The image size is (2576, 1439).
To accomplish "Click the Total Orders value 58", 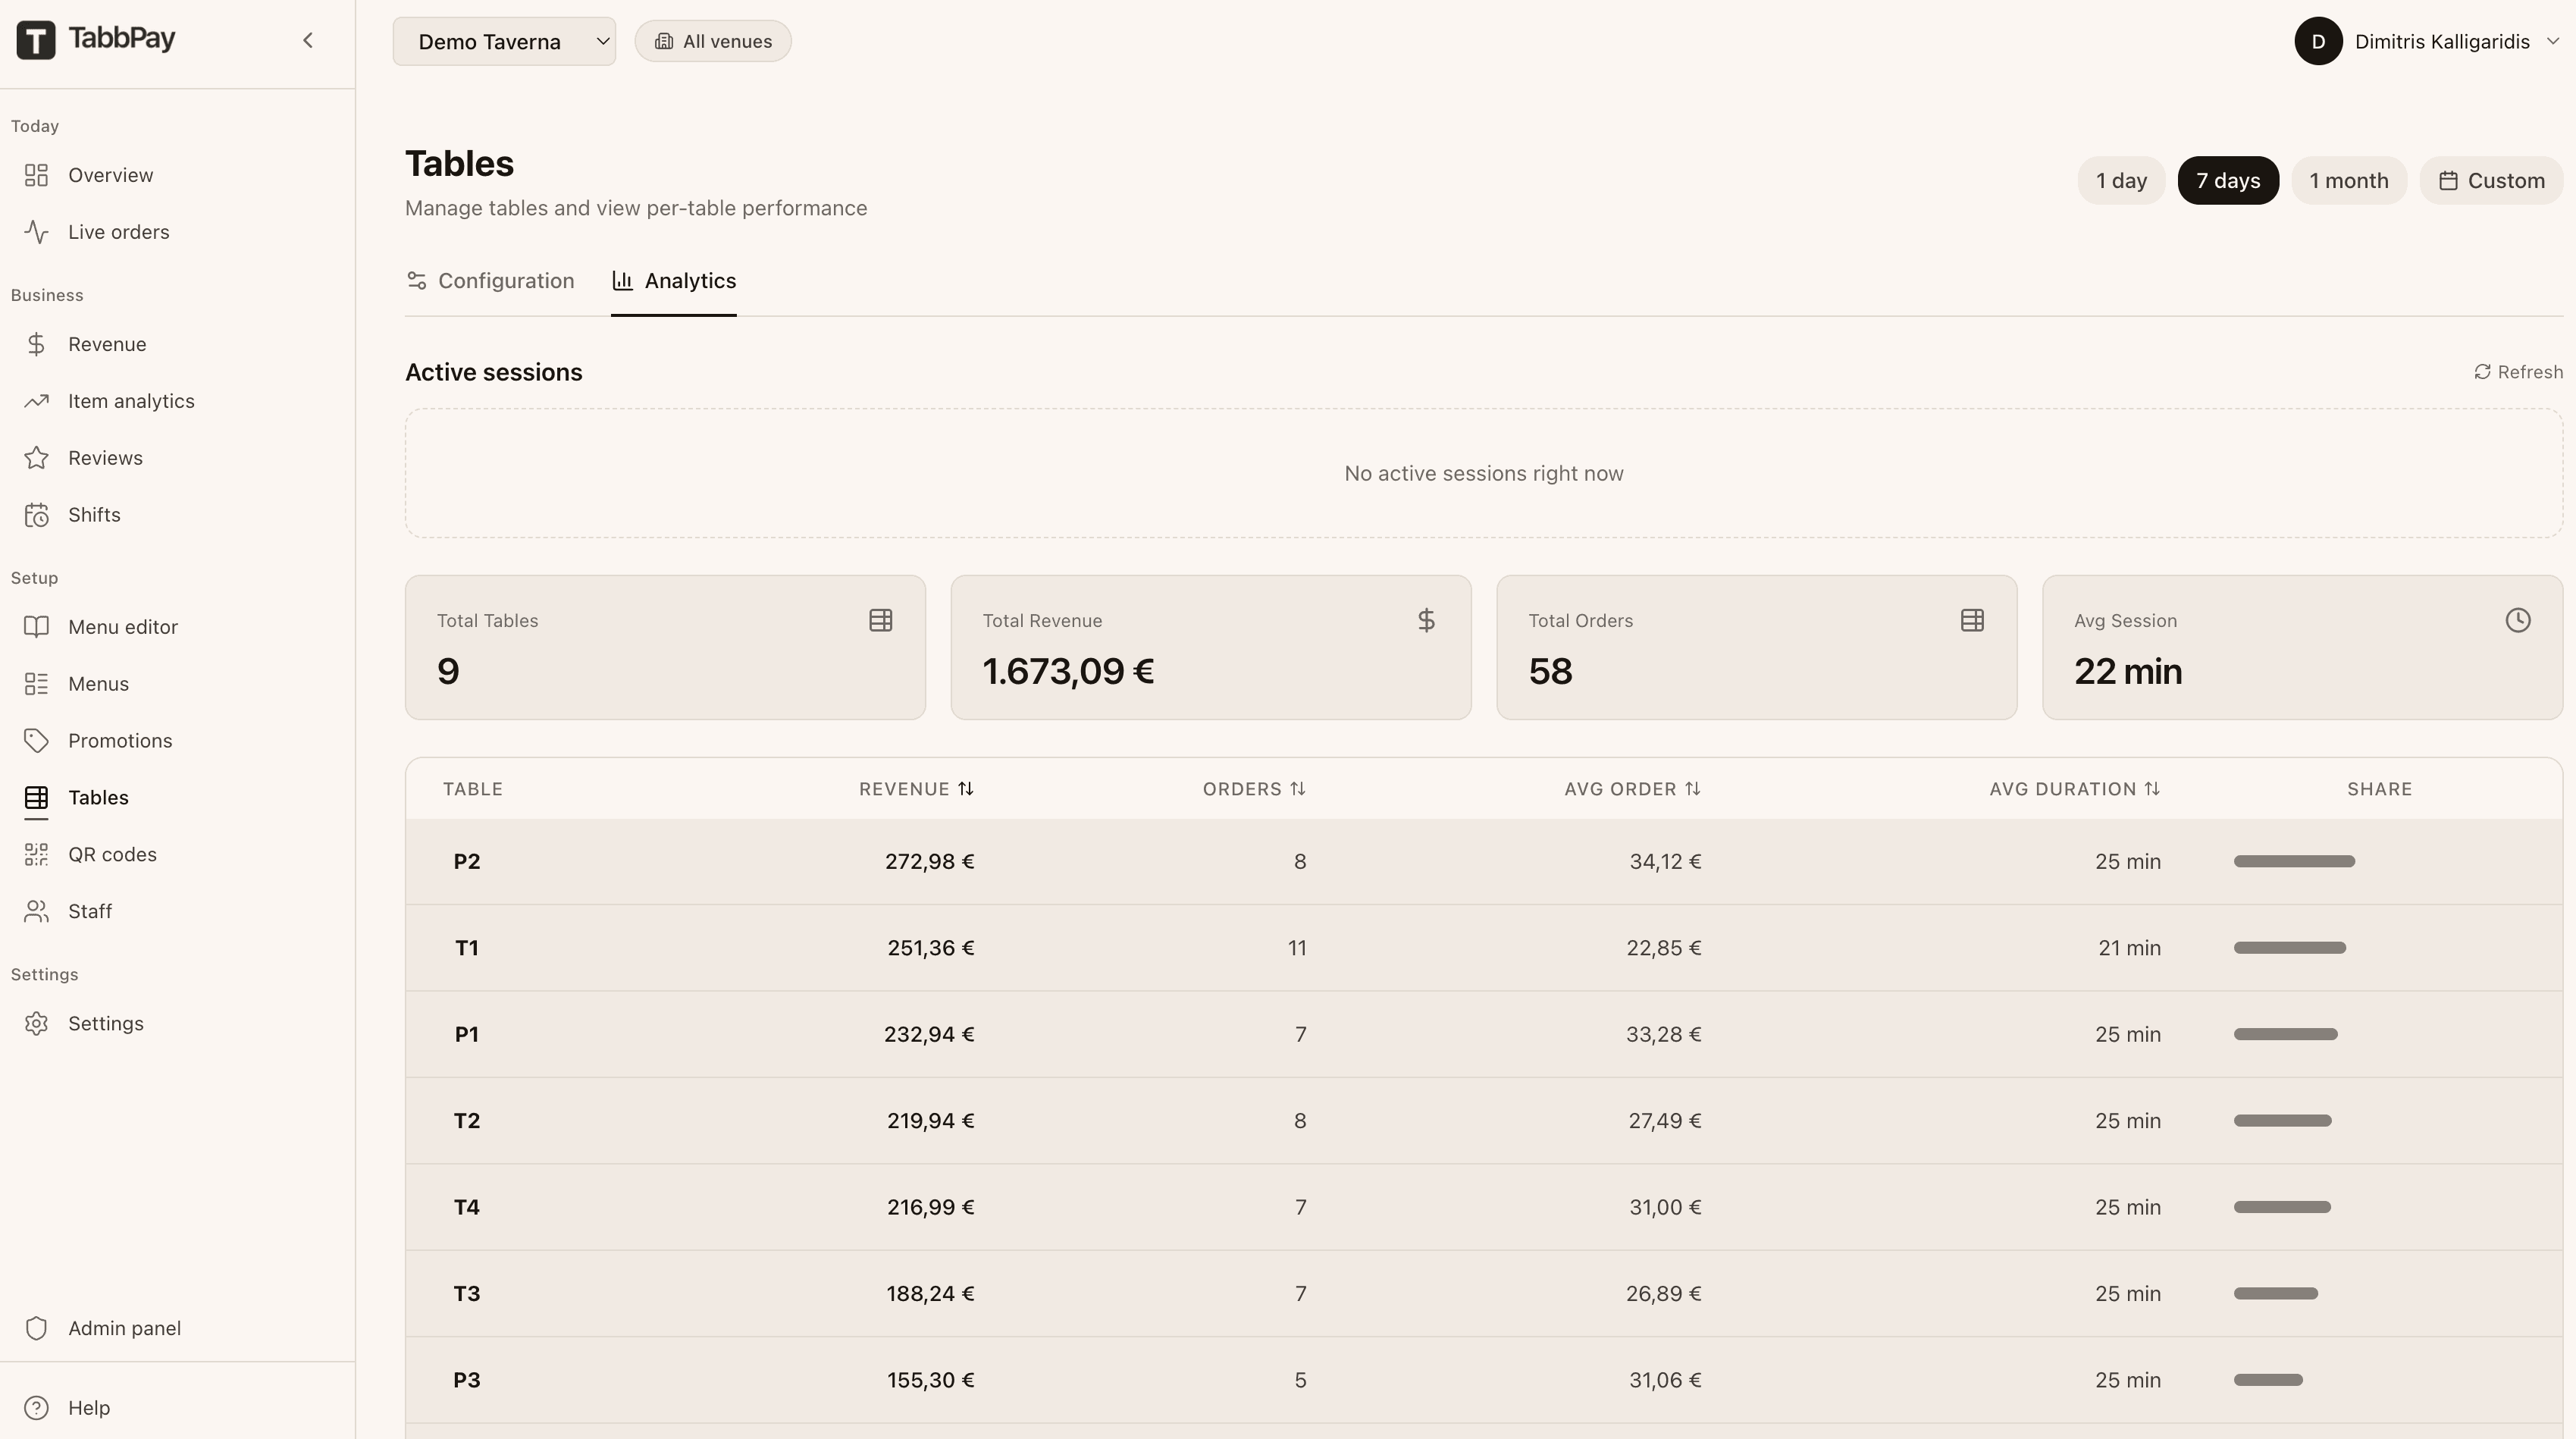I will click(x=1550, y=671).
